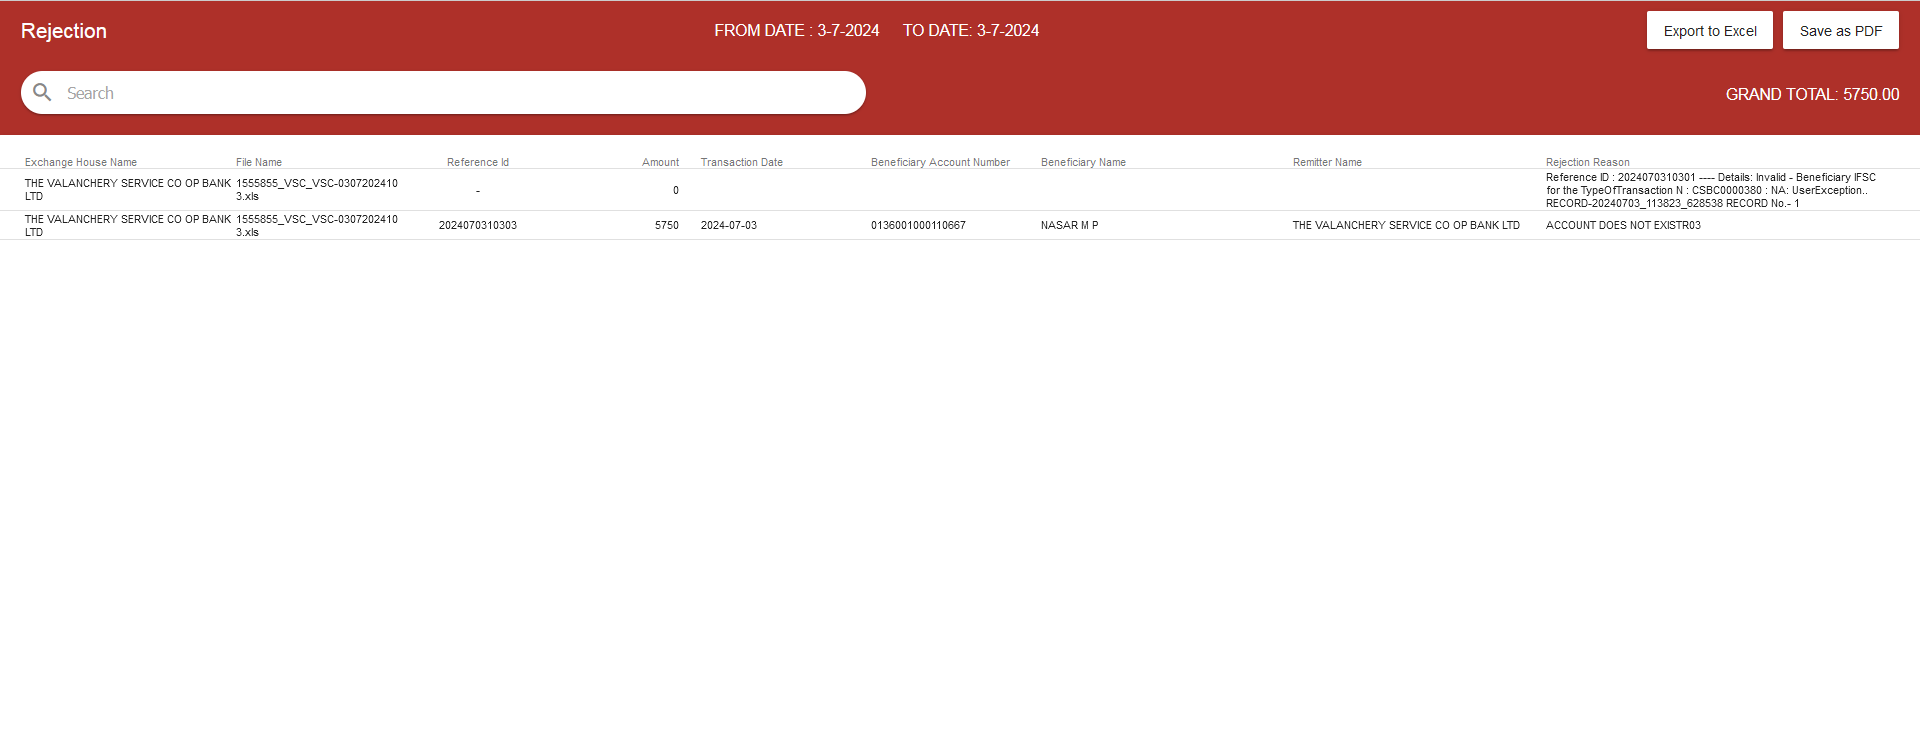Select the NASAR M P beneficiary cell
The width and height of the screenshot is (1920, 756).
(x=1069, y=226)
